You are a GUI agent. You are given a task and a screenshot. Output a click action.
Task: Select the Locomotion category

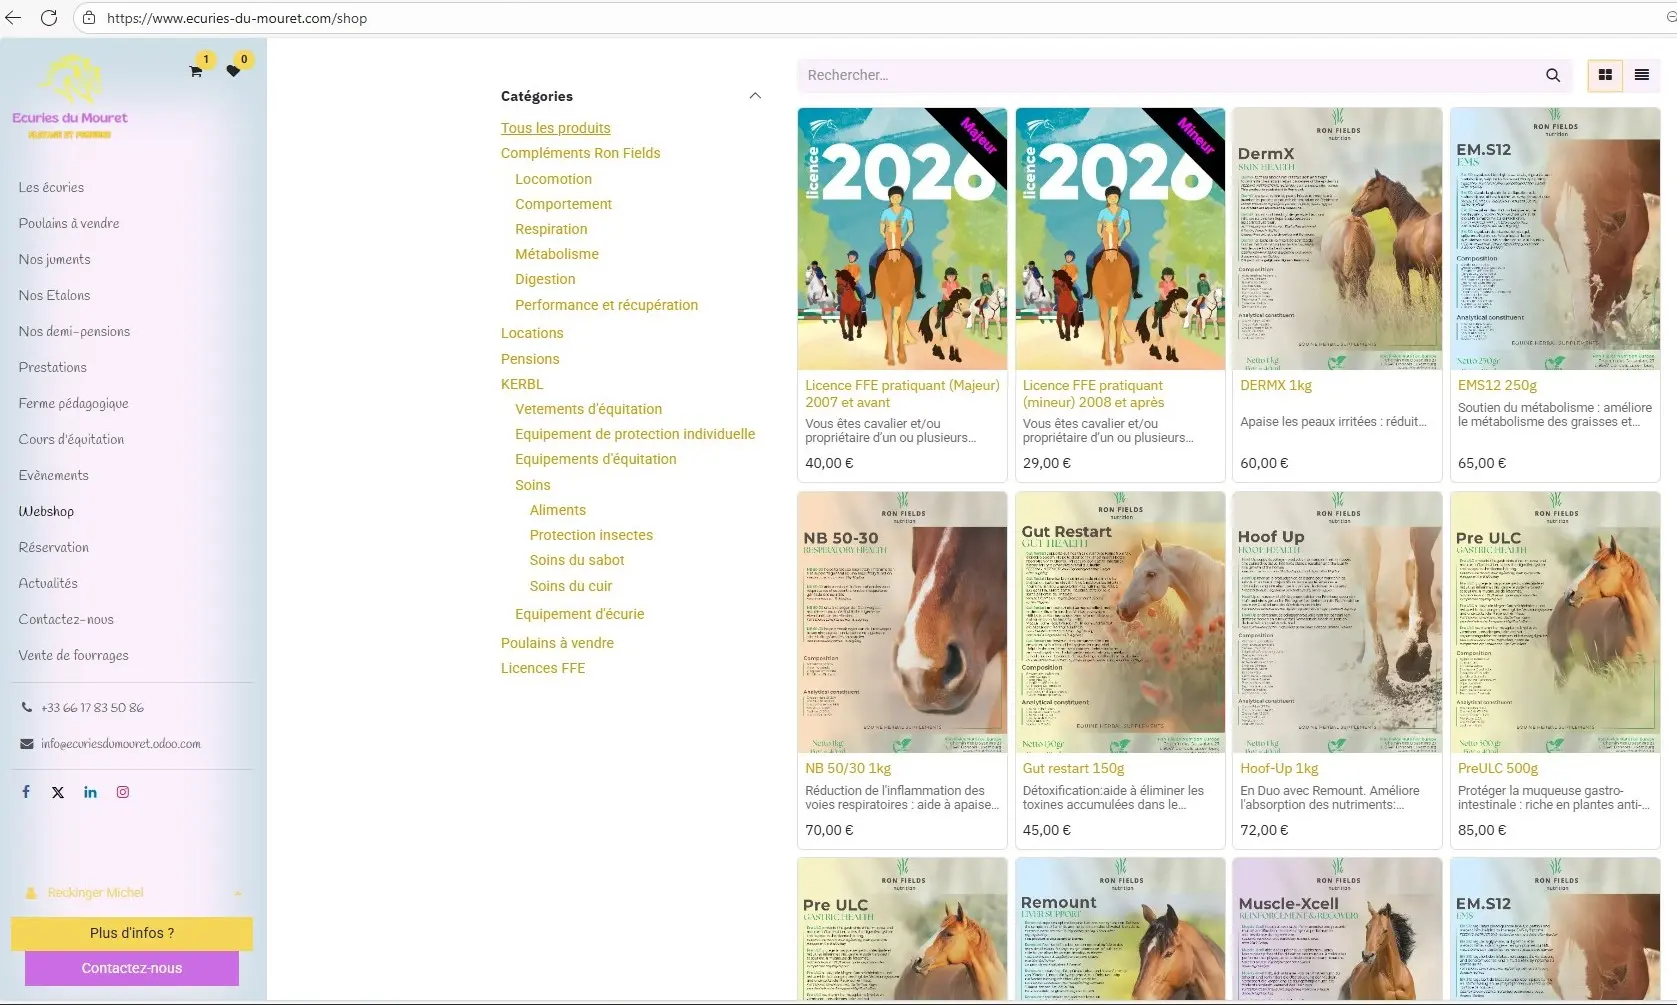click(553, 179)
